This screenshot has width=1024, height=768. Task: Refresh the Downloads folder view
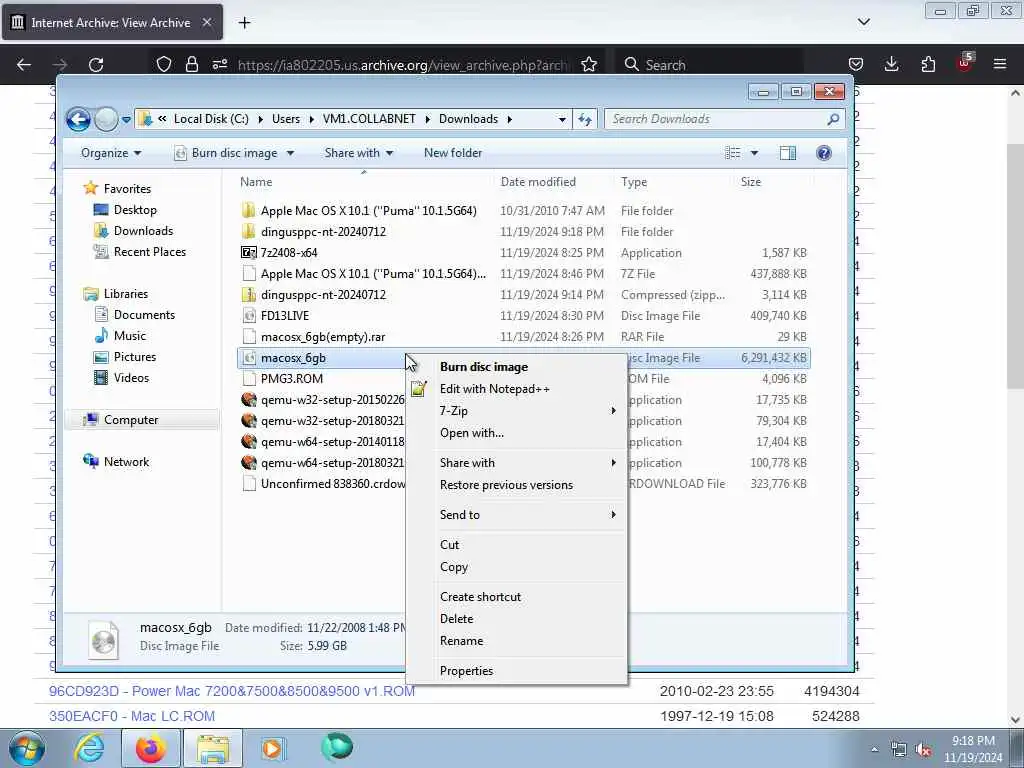[x=584, y=120]
